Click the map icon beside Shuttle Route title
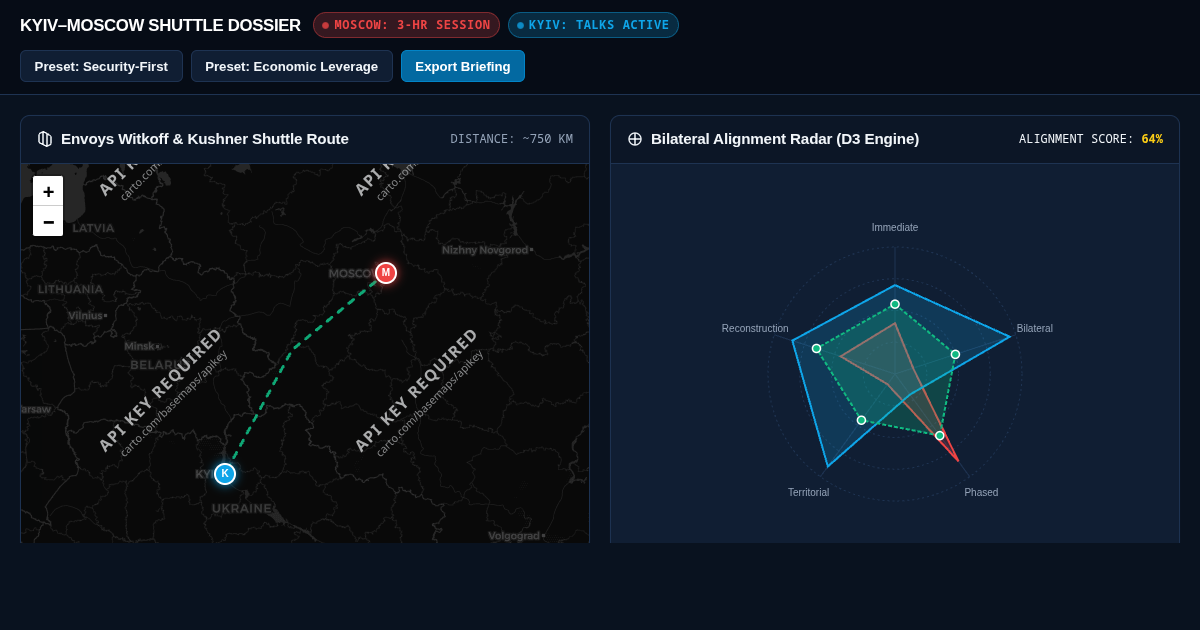Screen dimensions: 1200x630 pos(45,139)
